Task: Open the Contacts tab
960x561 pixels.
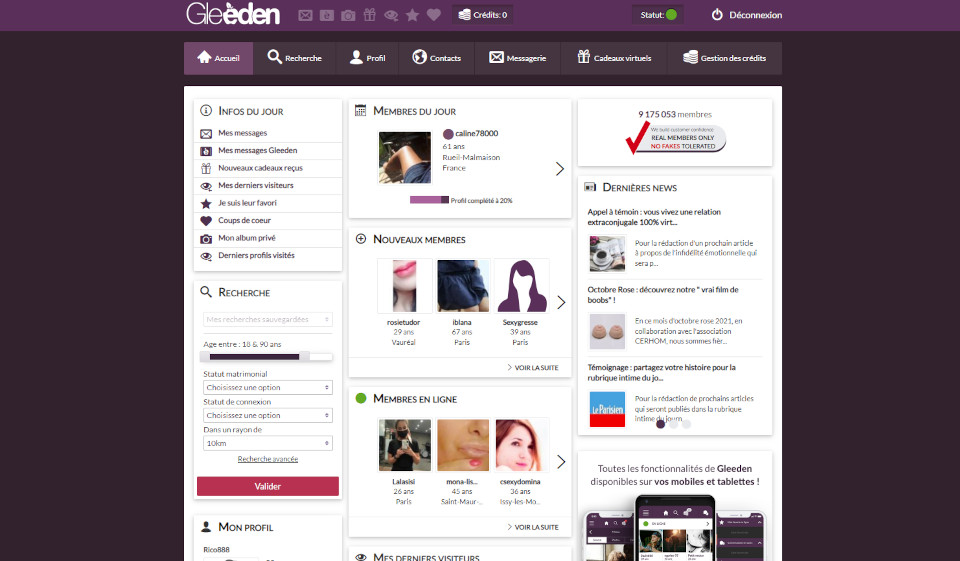Action: point(437,58)
